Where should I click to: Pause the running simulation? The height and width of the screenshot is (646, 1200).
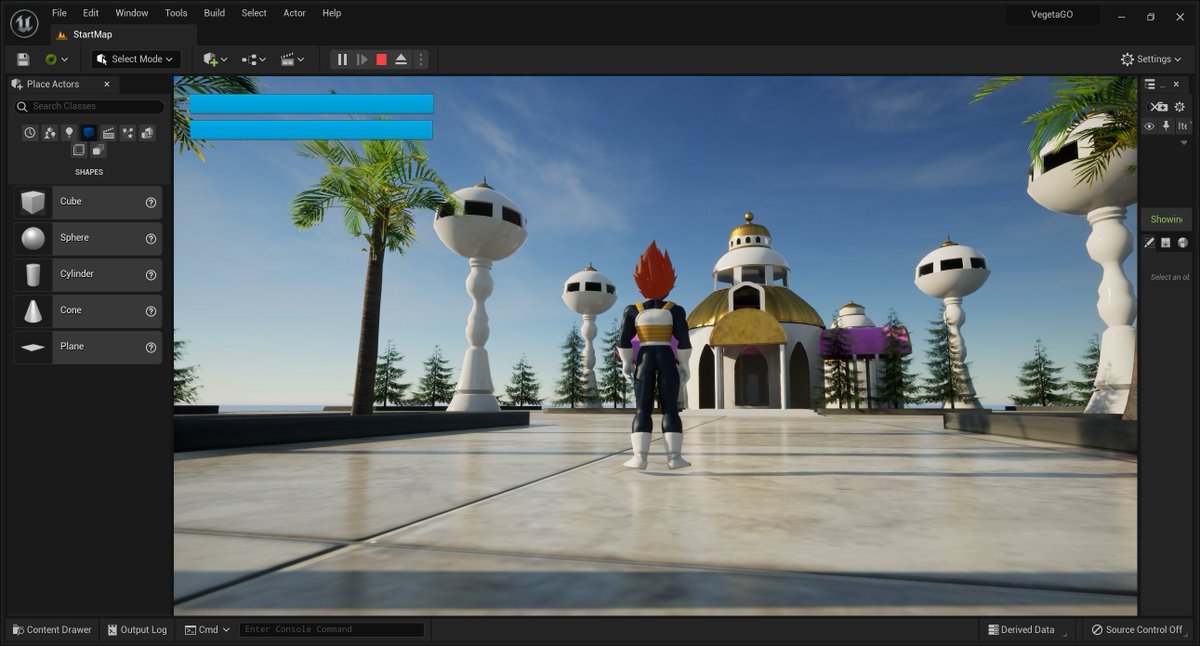point(342,59)
